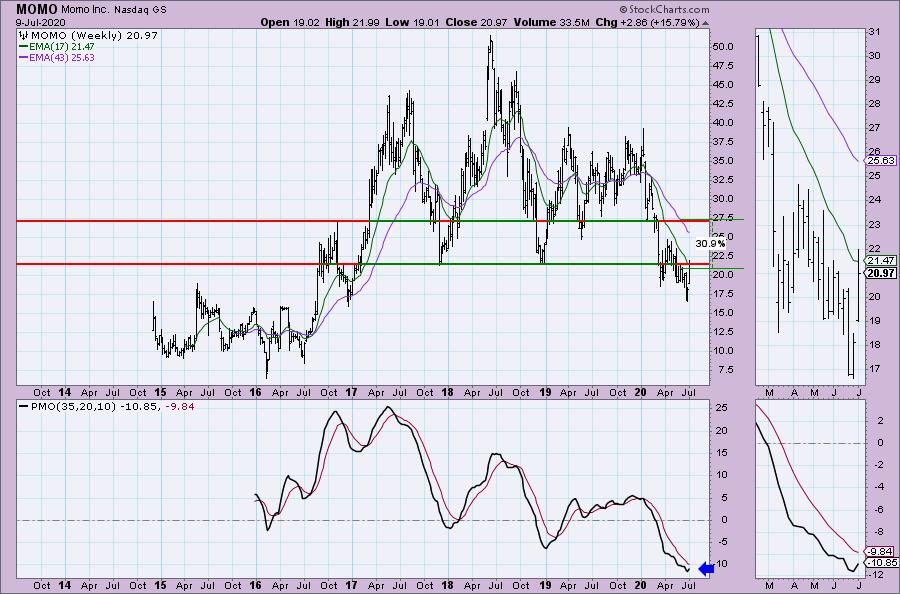Click the 'Momo Inc. Nasdaq GS' company label

coord(114,10)
